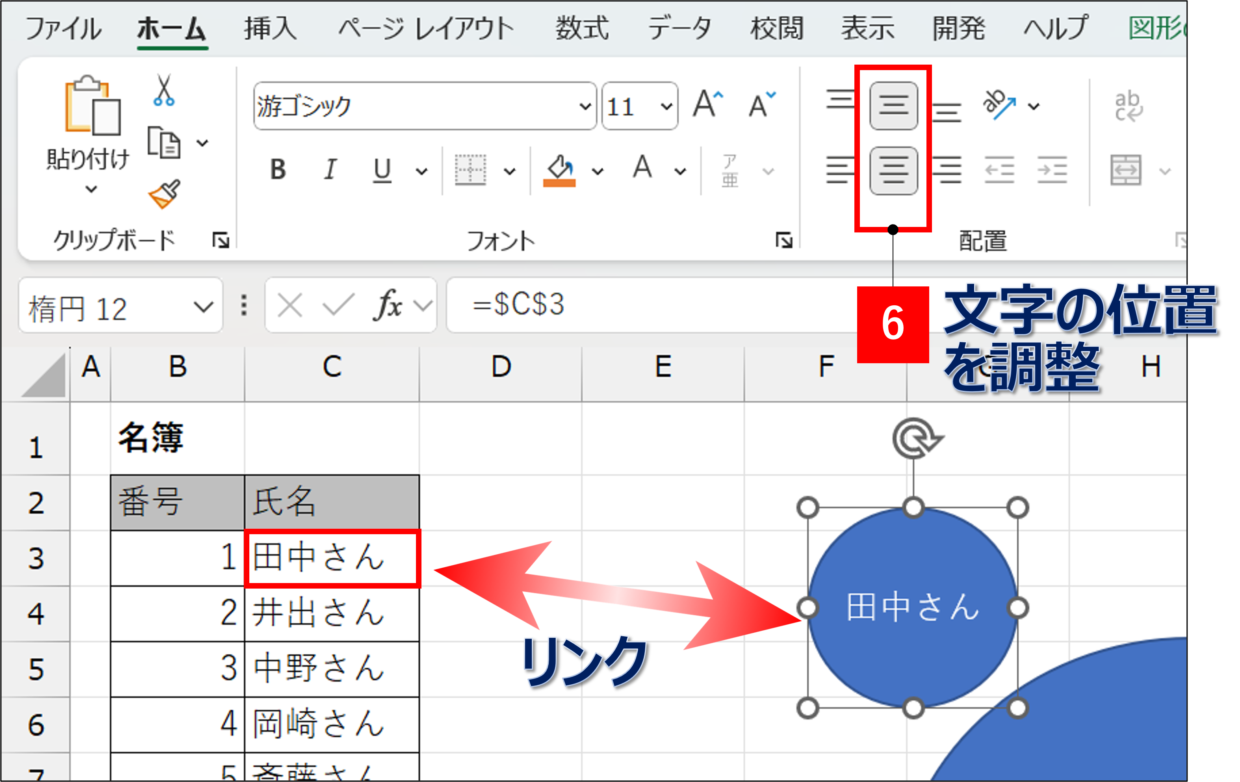Cut selection with the scissors icon

point(164,91)
